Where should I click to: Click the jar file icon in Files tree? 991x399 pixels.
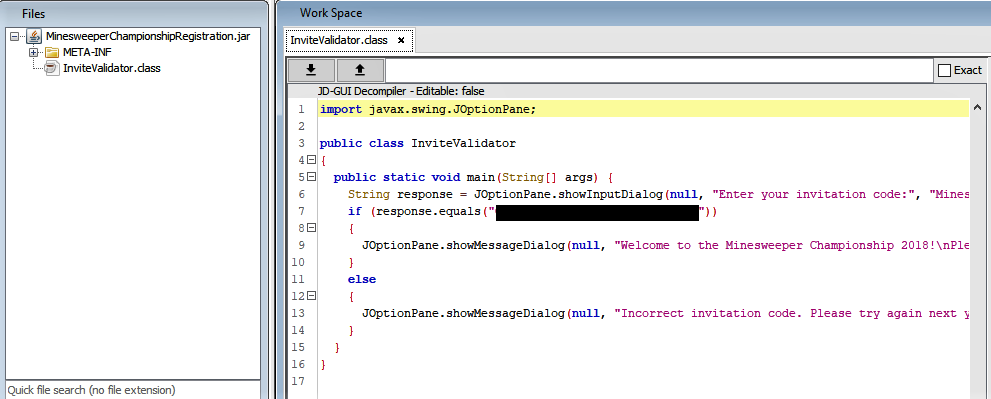click(x=35, y=37)
